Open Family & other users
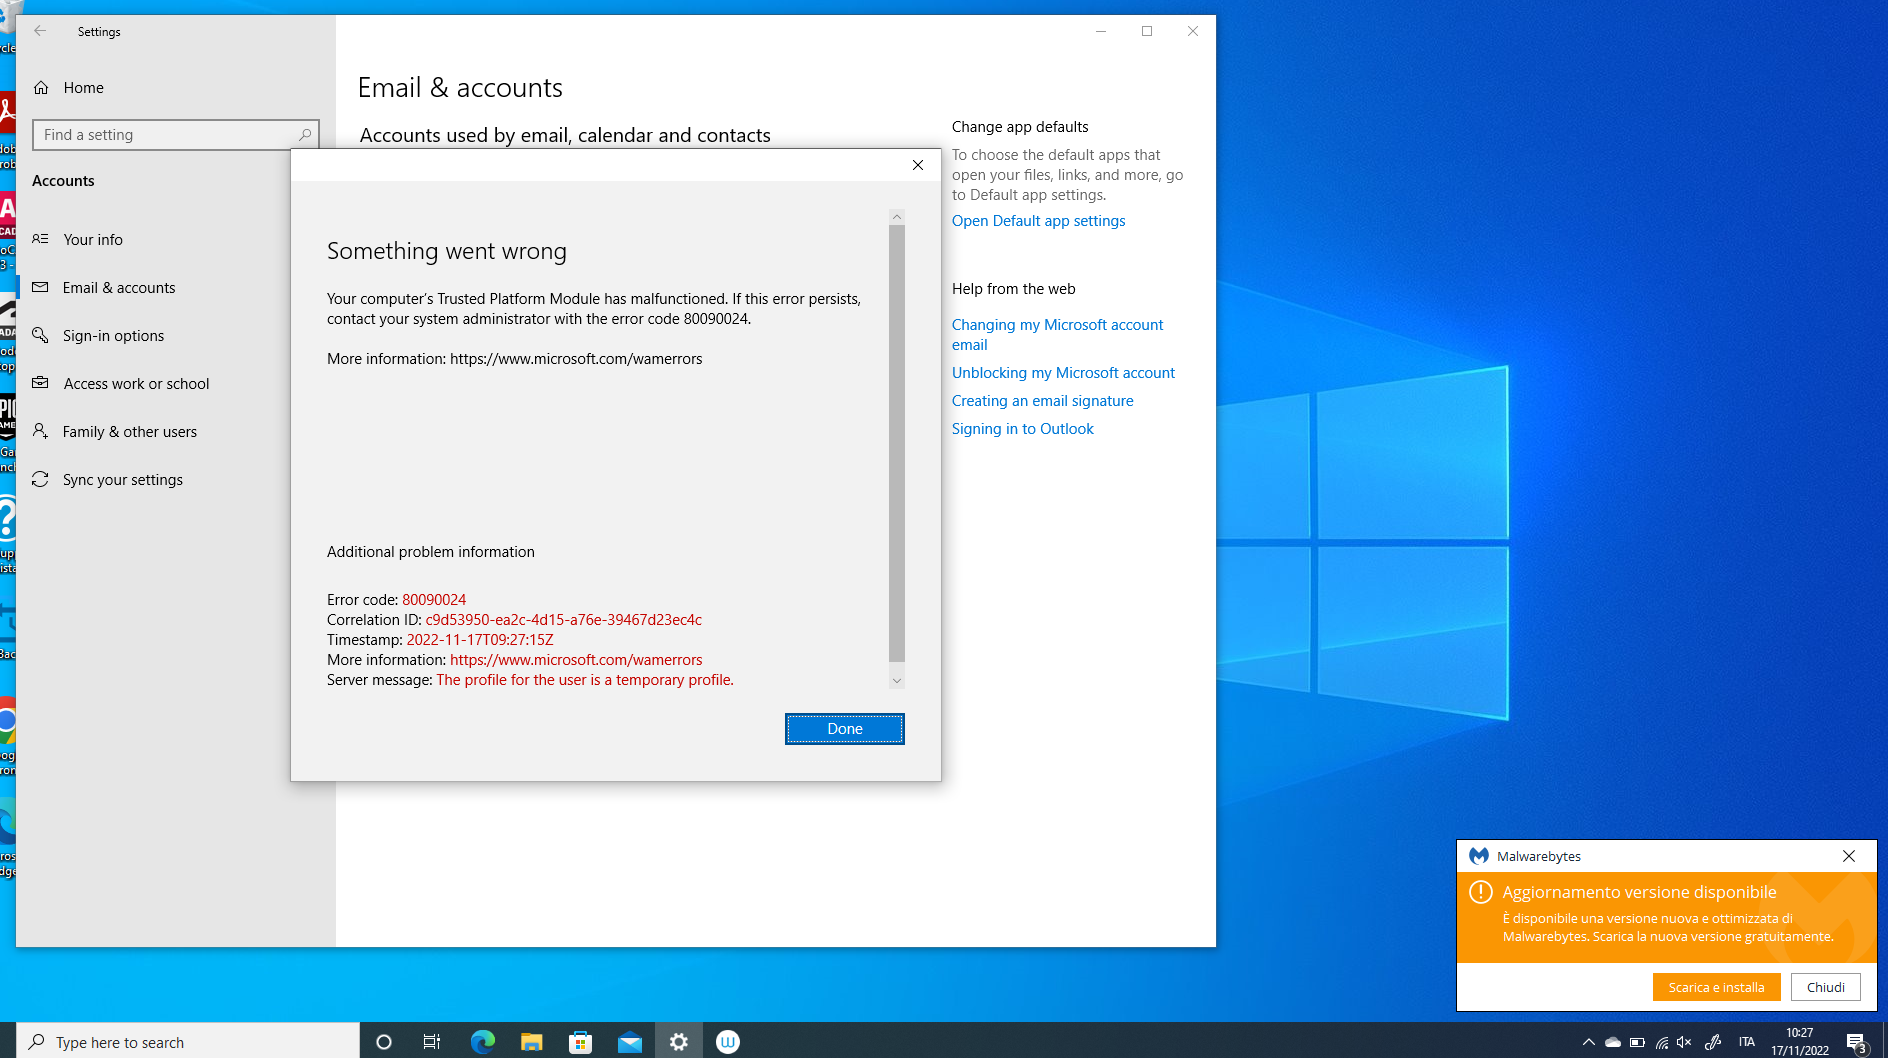The width and height of the screenshot is (1888, 1058). (130, 432)
